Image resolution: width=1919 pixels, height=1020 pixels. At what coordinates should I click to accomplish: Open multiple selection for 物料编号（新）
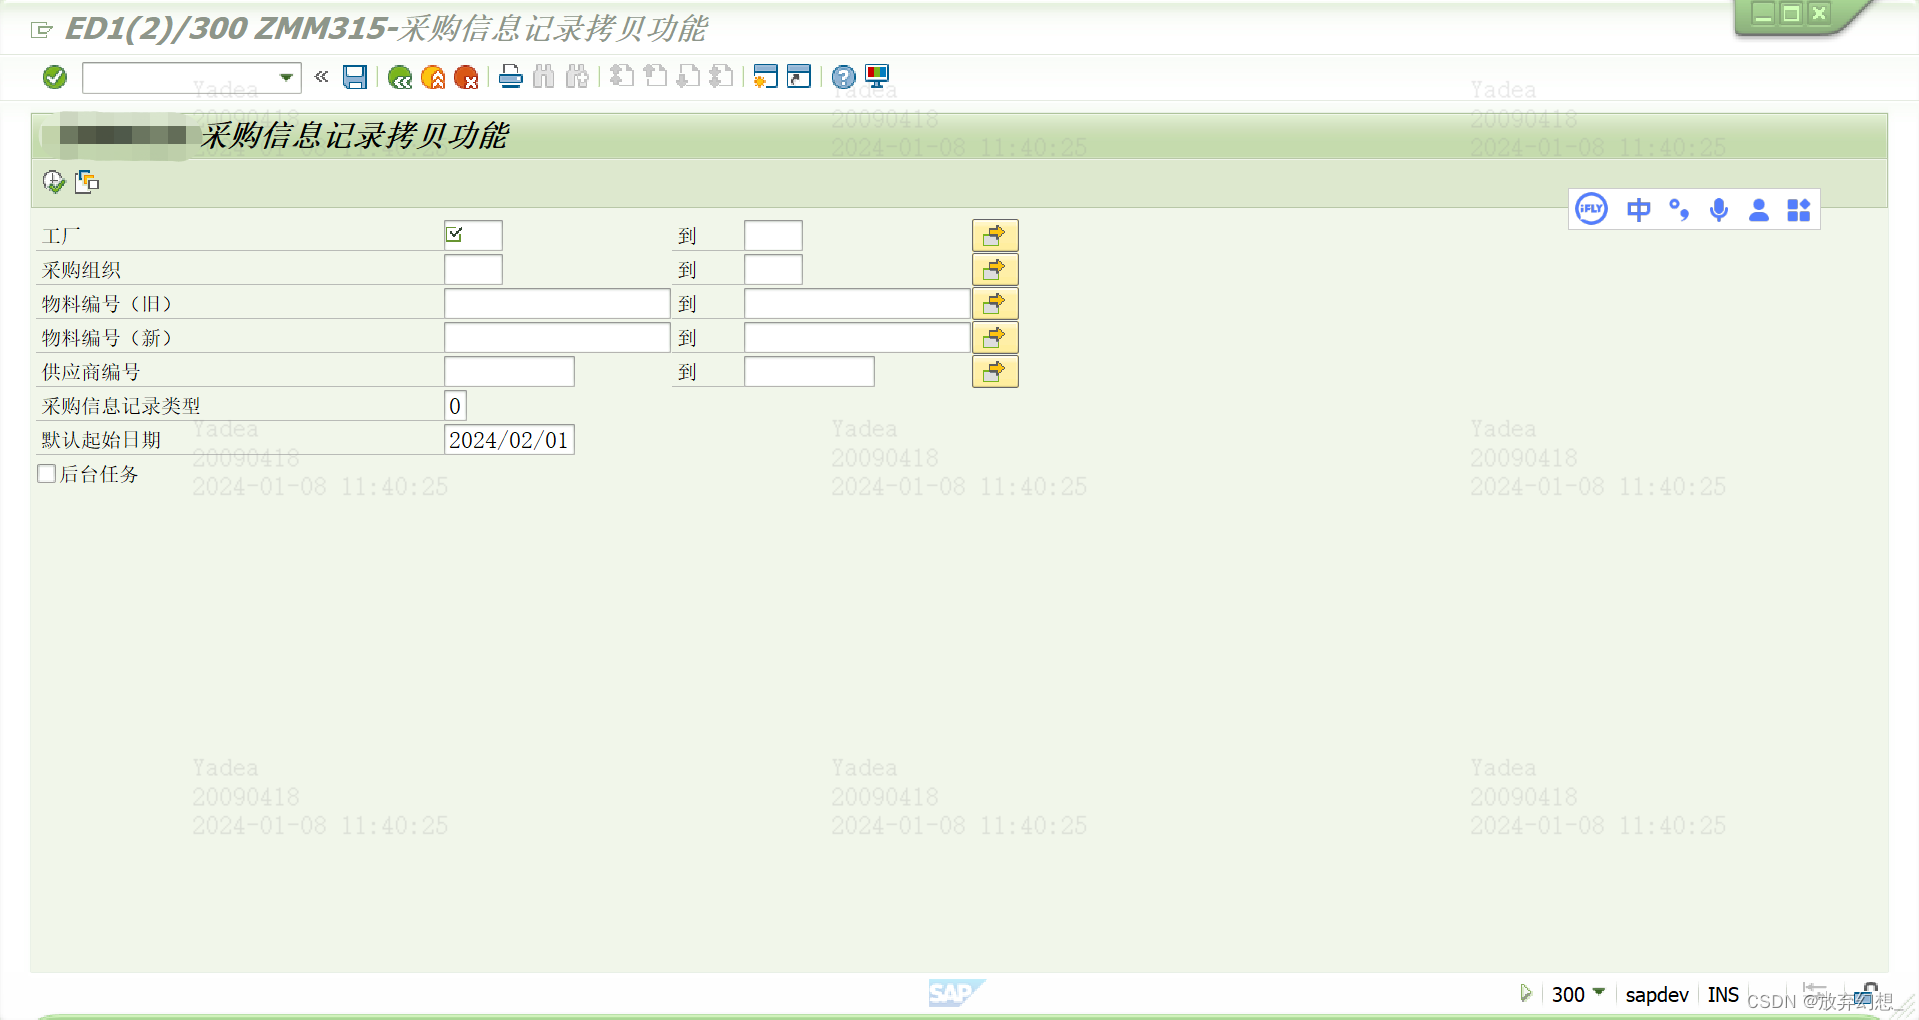(x=995, y=337)
